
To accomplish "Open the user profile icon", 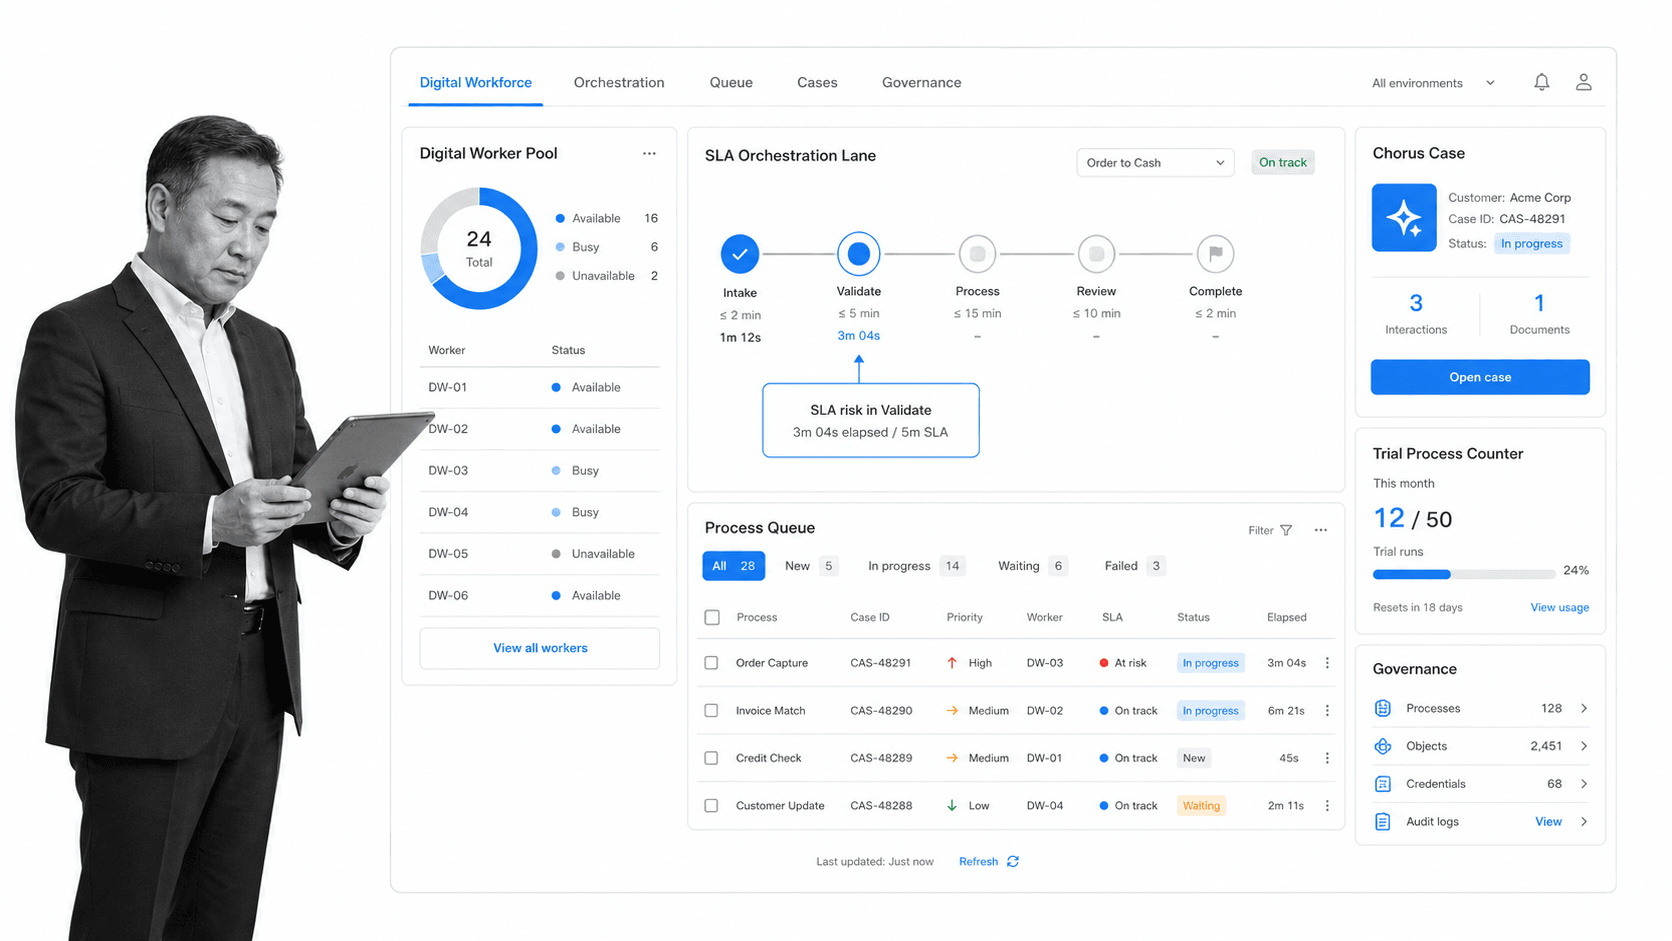I will coord(1583,82).
